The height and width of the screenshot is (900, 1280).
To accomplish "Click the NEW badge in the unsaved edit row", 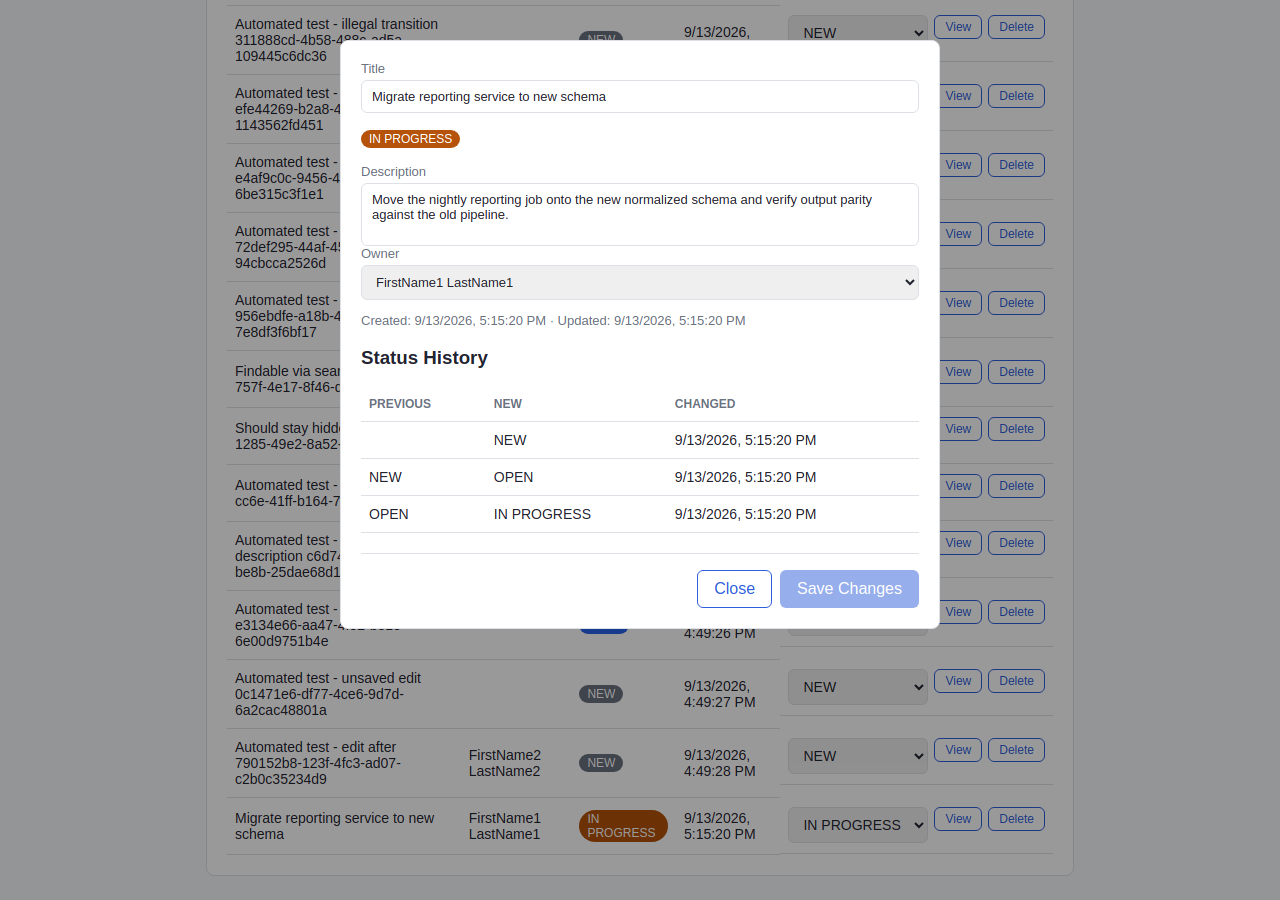I will [601, 694].
